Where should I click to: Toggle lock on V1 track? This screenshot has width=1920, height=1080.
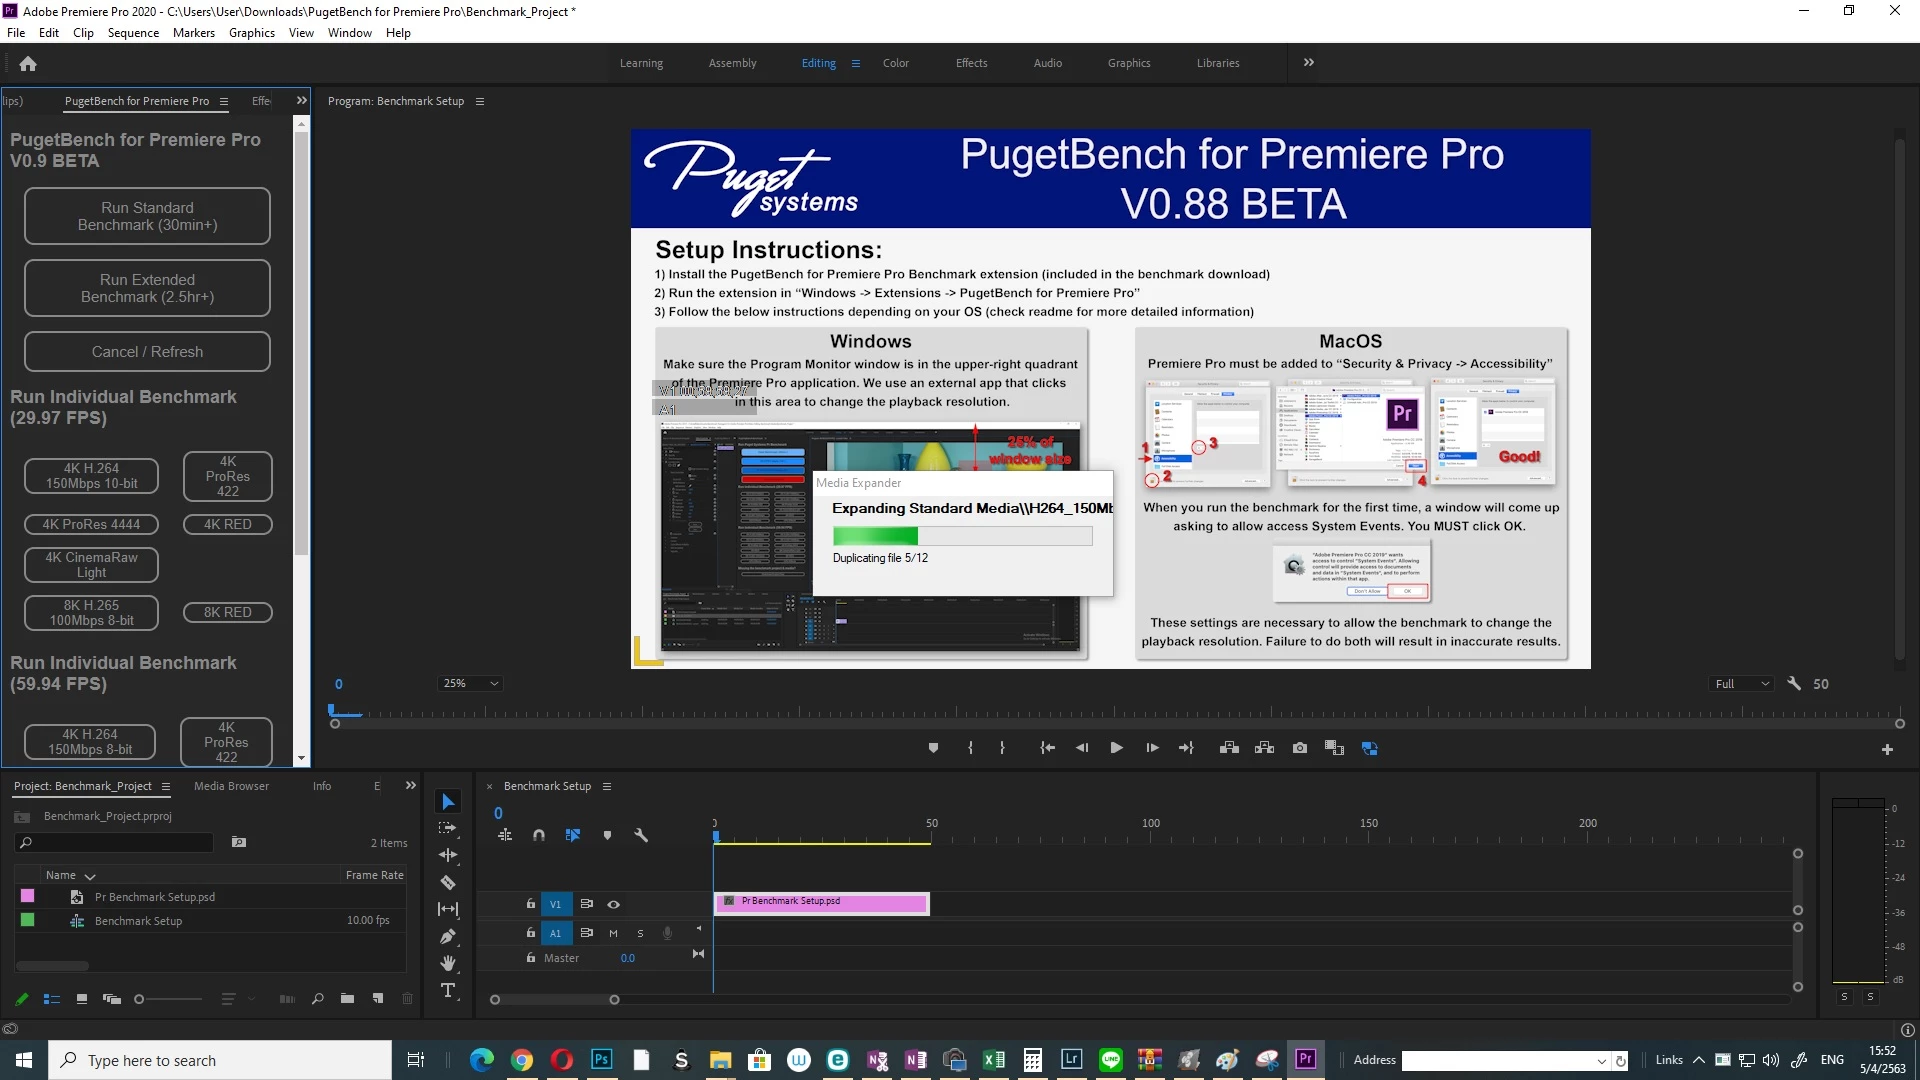coord(531,904)
